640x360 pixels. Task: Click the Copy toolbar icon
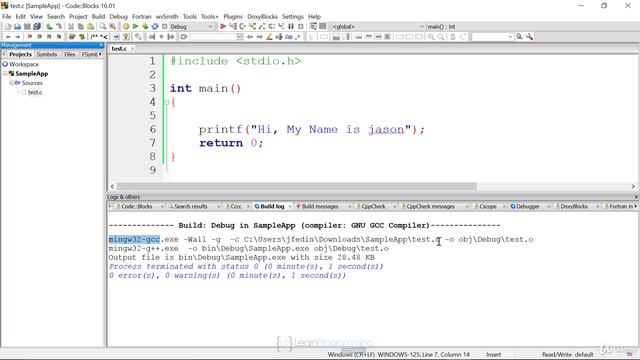(81, 27)
